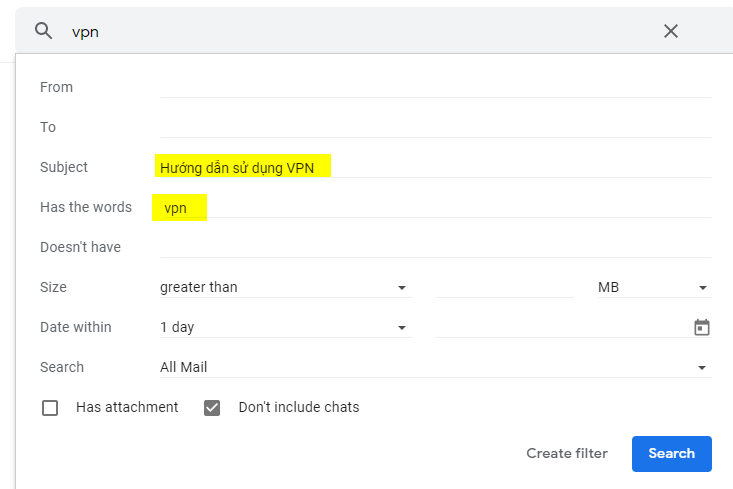Focus the From input field
733x489 pixels.
click(435, 87)
